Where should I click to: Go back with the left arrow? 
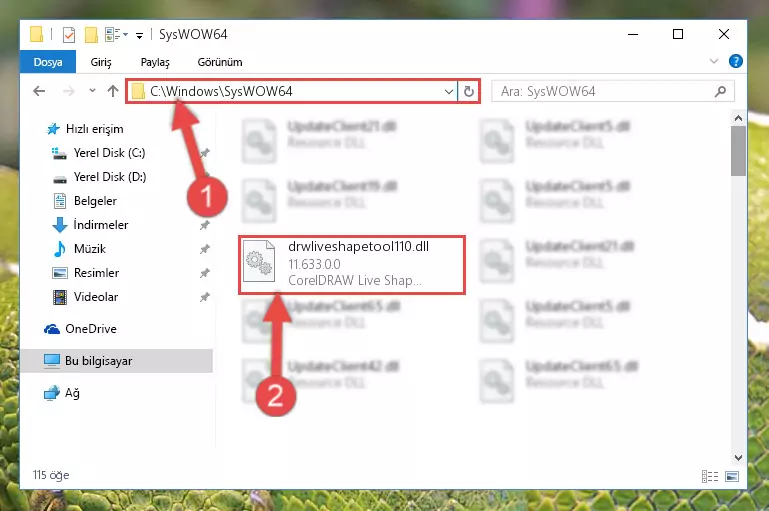click(39, 91)
